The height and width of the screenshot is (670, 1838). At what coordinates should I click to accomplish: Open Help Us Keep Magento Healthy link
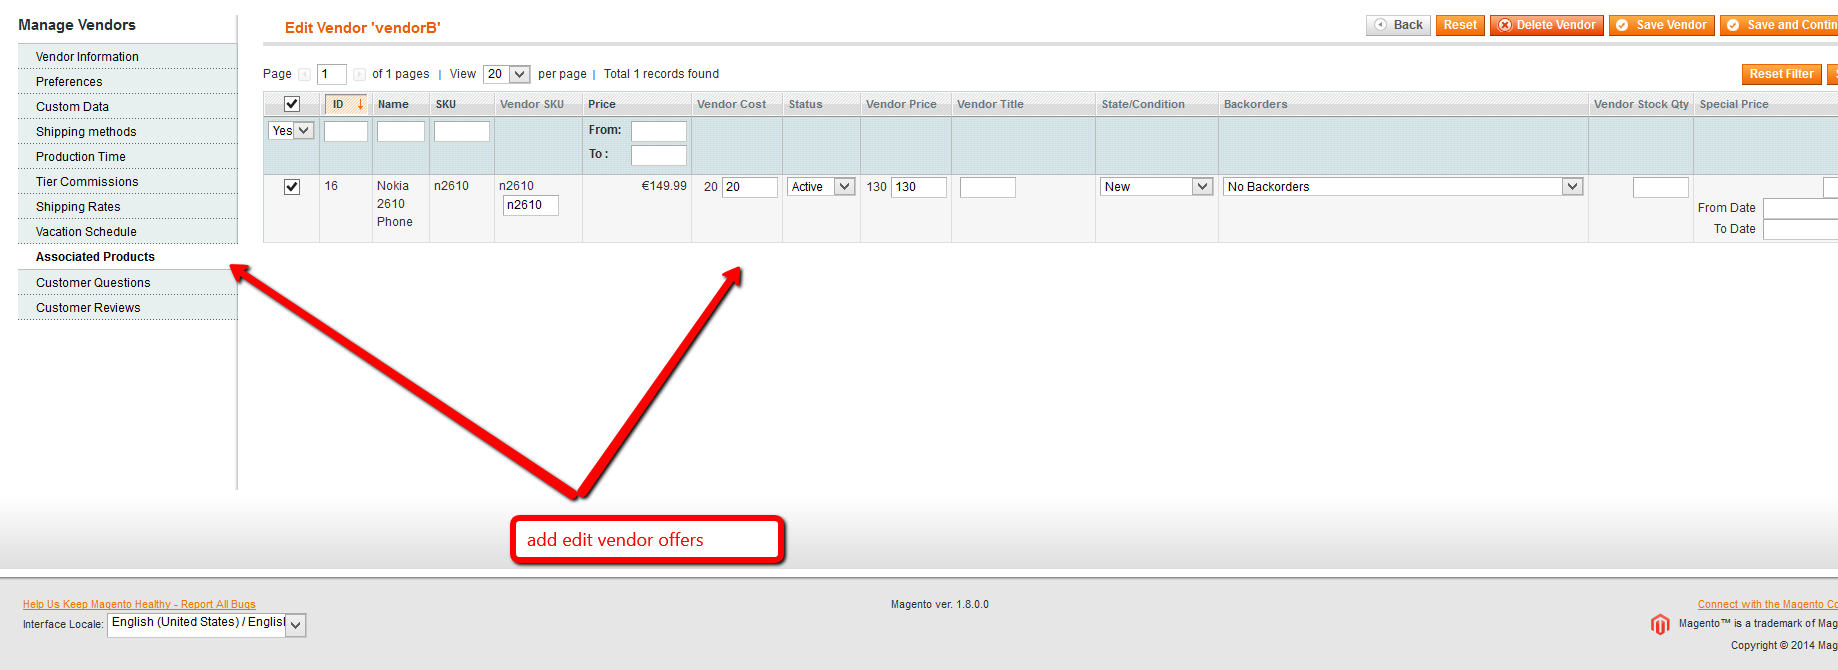click(x=139, y=604)
